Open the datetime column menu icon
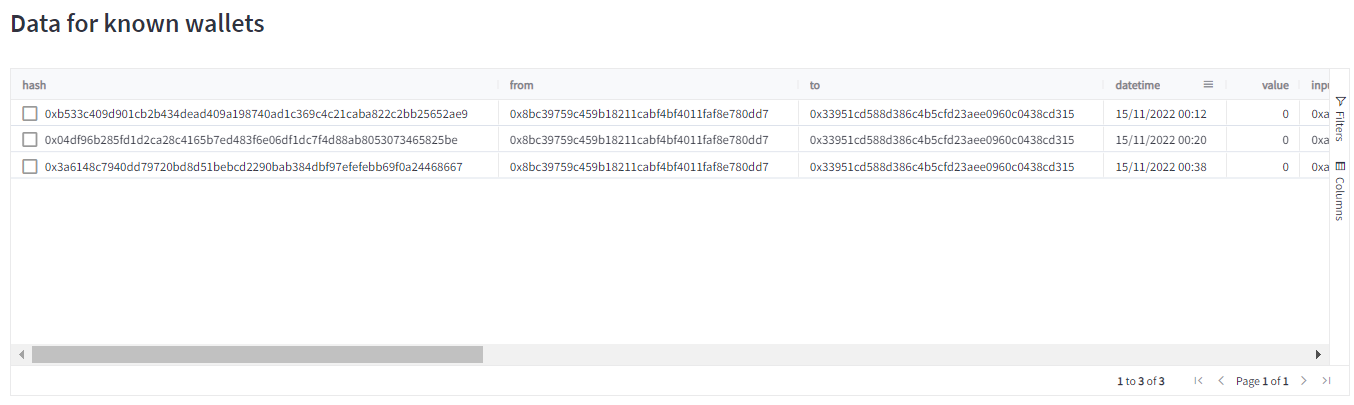This screenshot has height=405, width=1354. [x=1208, y=85]
